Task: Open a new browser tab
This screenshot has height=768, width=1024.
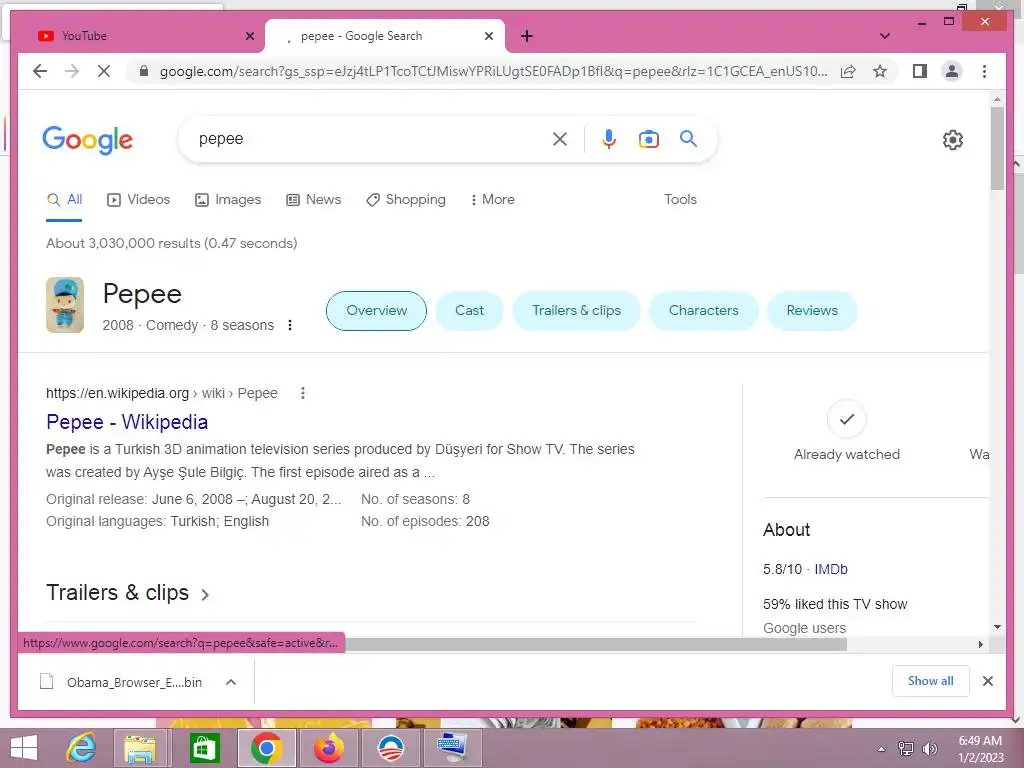Action: coord(527,36)
